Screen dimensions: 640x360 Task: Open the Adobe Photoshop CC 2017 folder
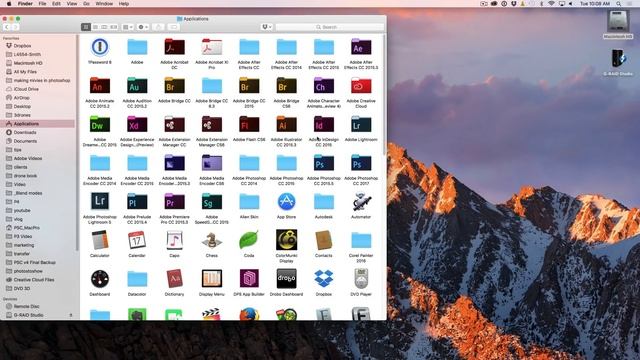click(361, 163)
